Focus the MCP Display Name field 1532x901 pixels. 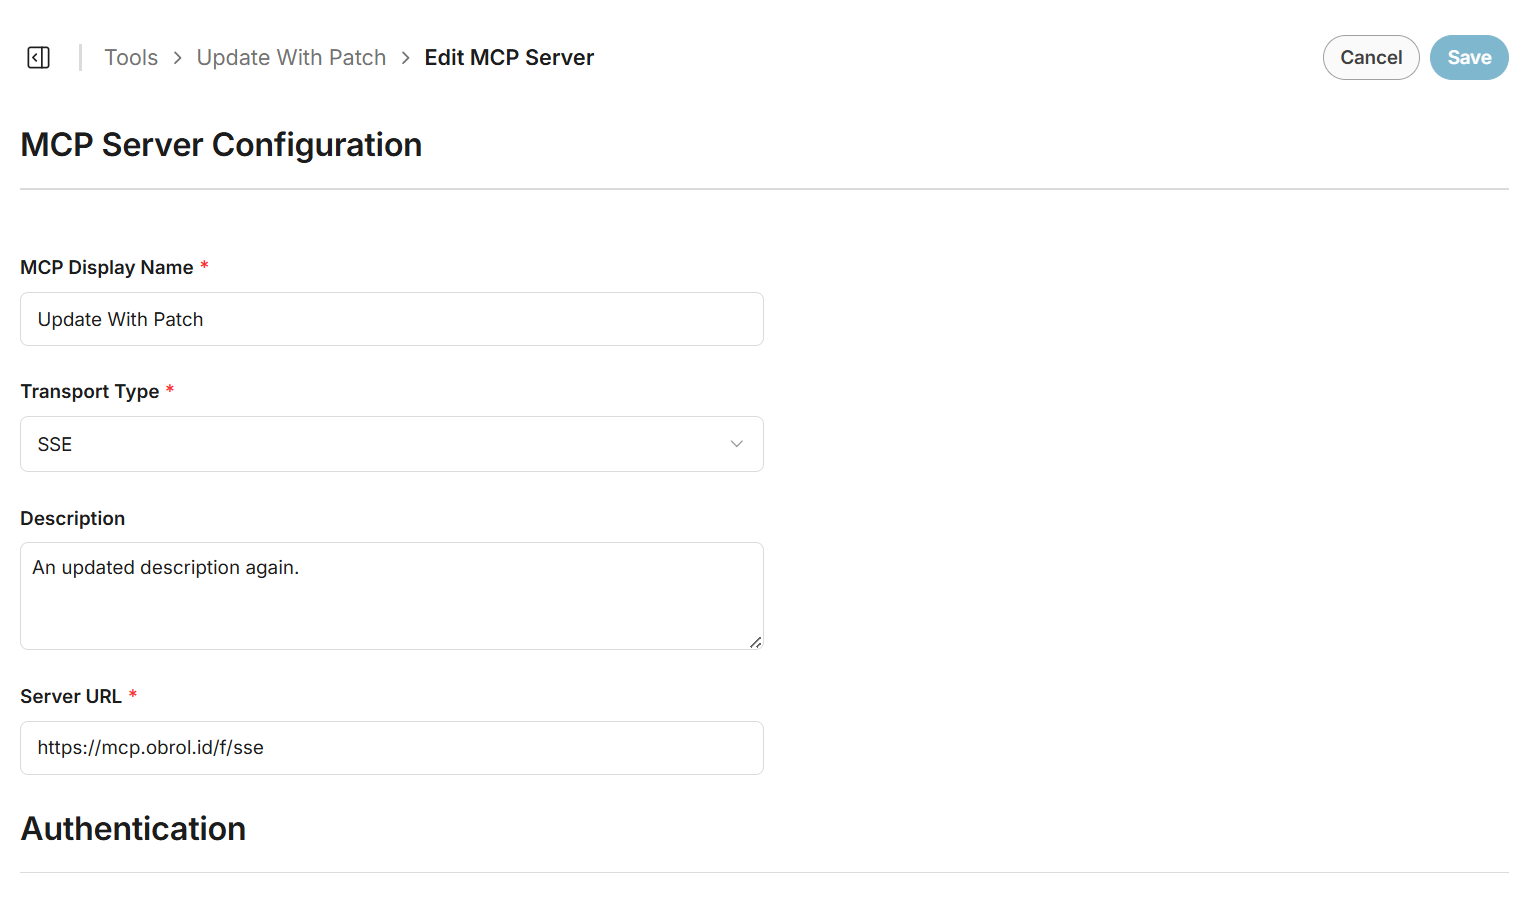[x=391, y=320]
